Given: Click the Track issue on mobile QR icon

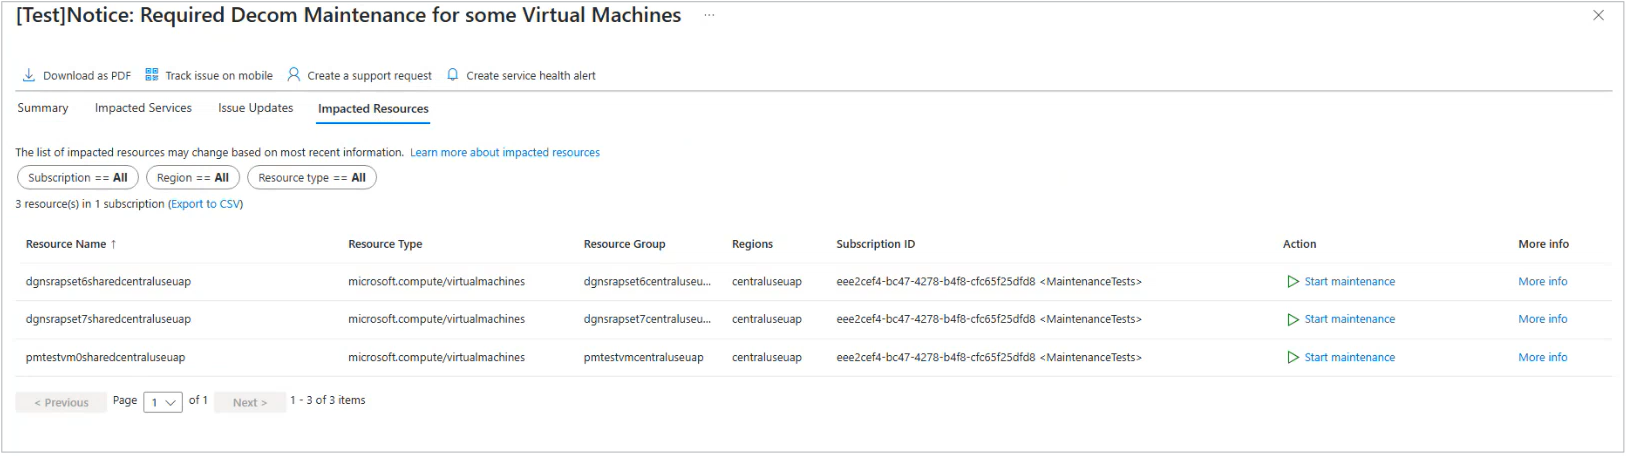Looking at the screenshot, I should pyautogui.click(x=152, y=75).
